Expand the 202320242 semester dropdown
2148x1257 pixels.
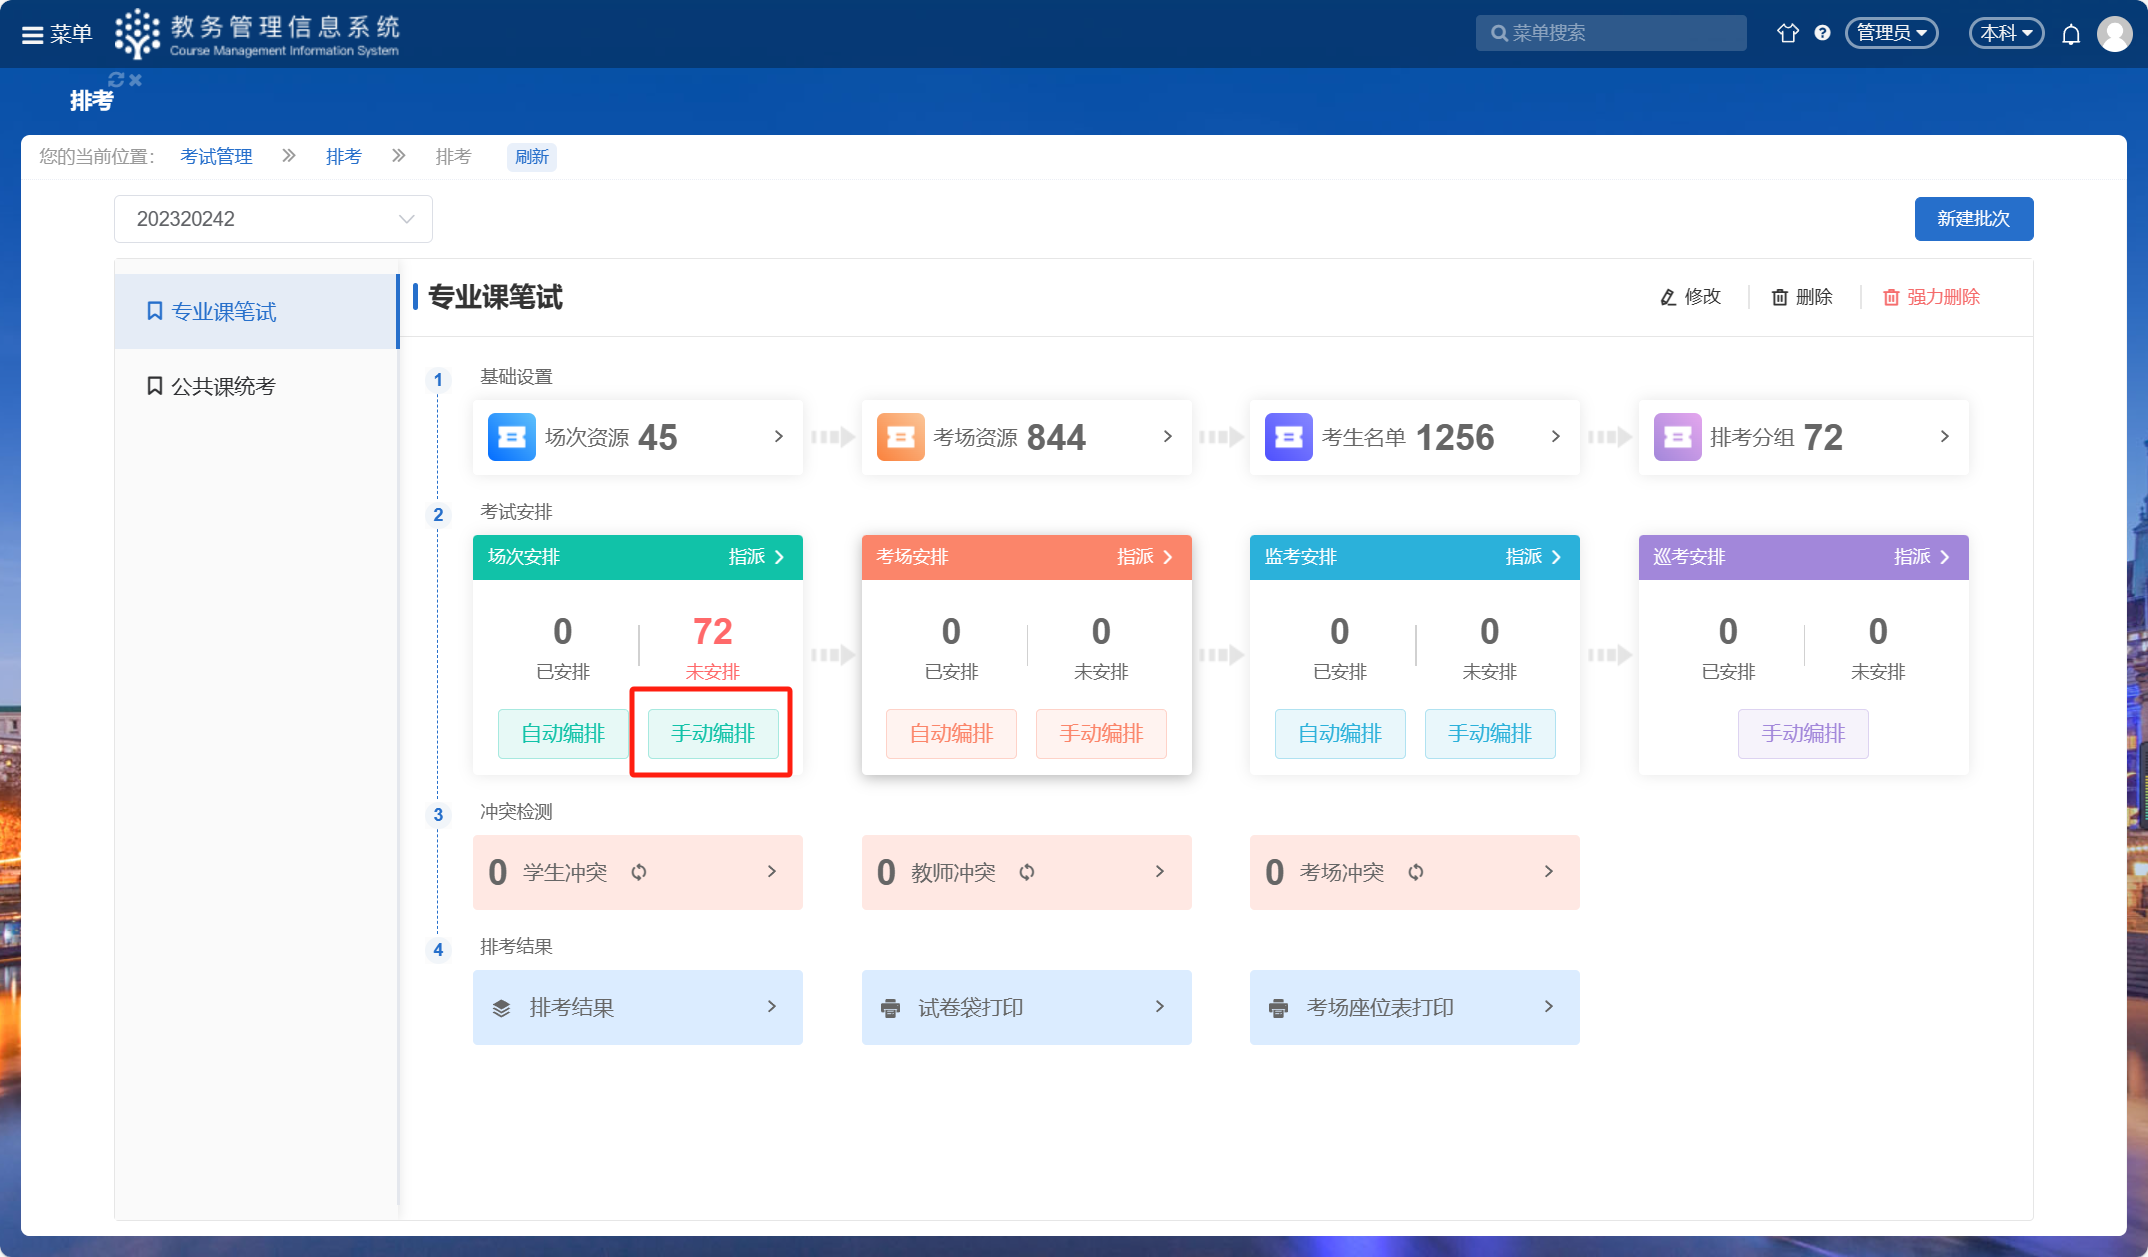[273, 219]
